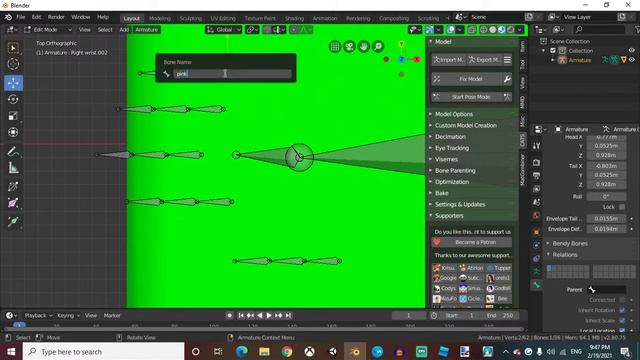Activate the Rotate tool
The height and width of the screenshot is (360, 640).
(x=13, y=99)
